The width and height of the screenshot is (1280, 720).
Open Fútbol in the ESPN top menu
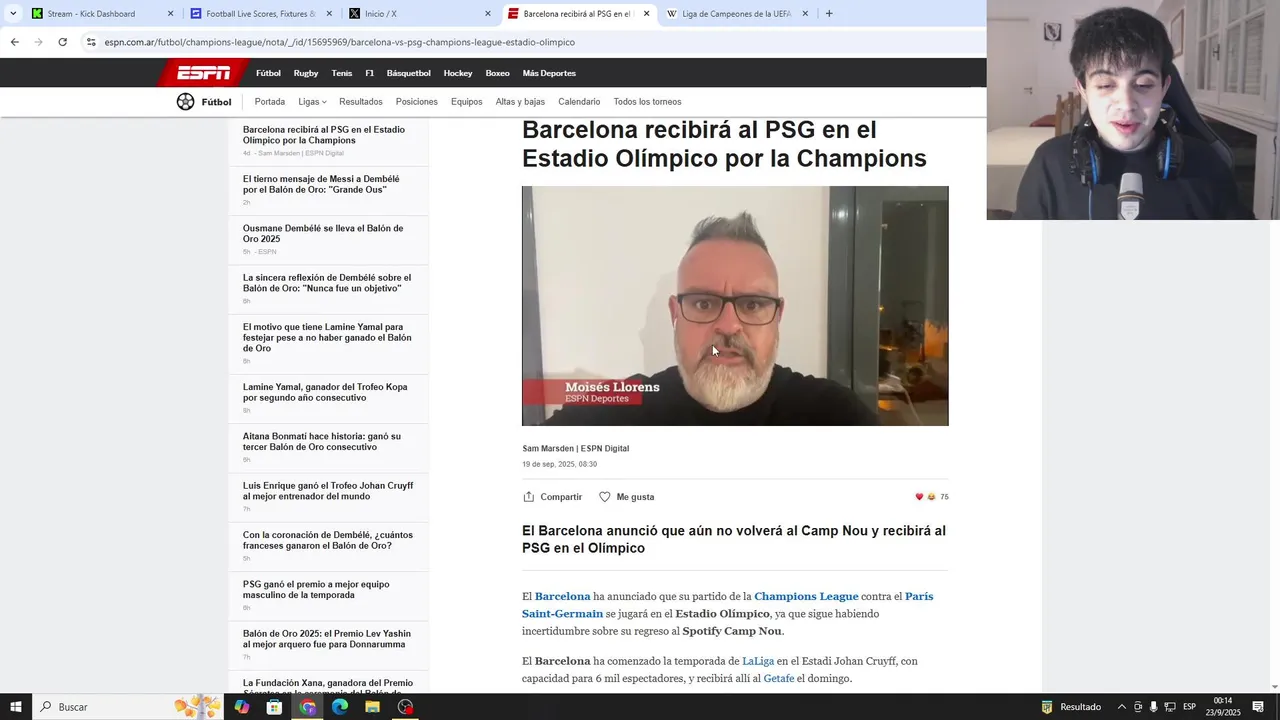coord(268,73)
